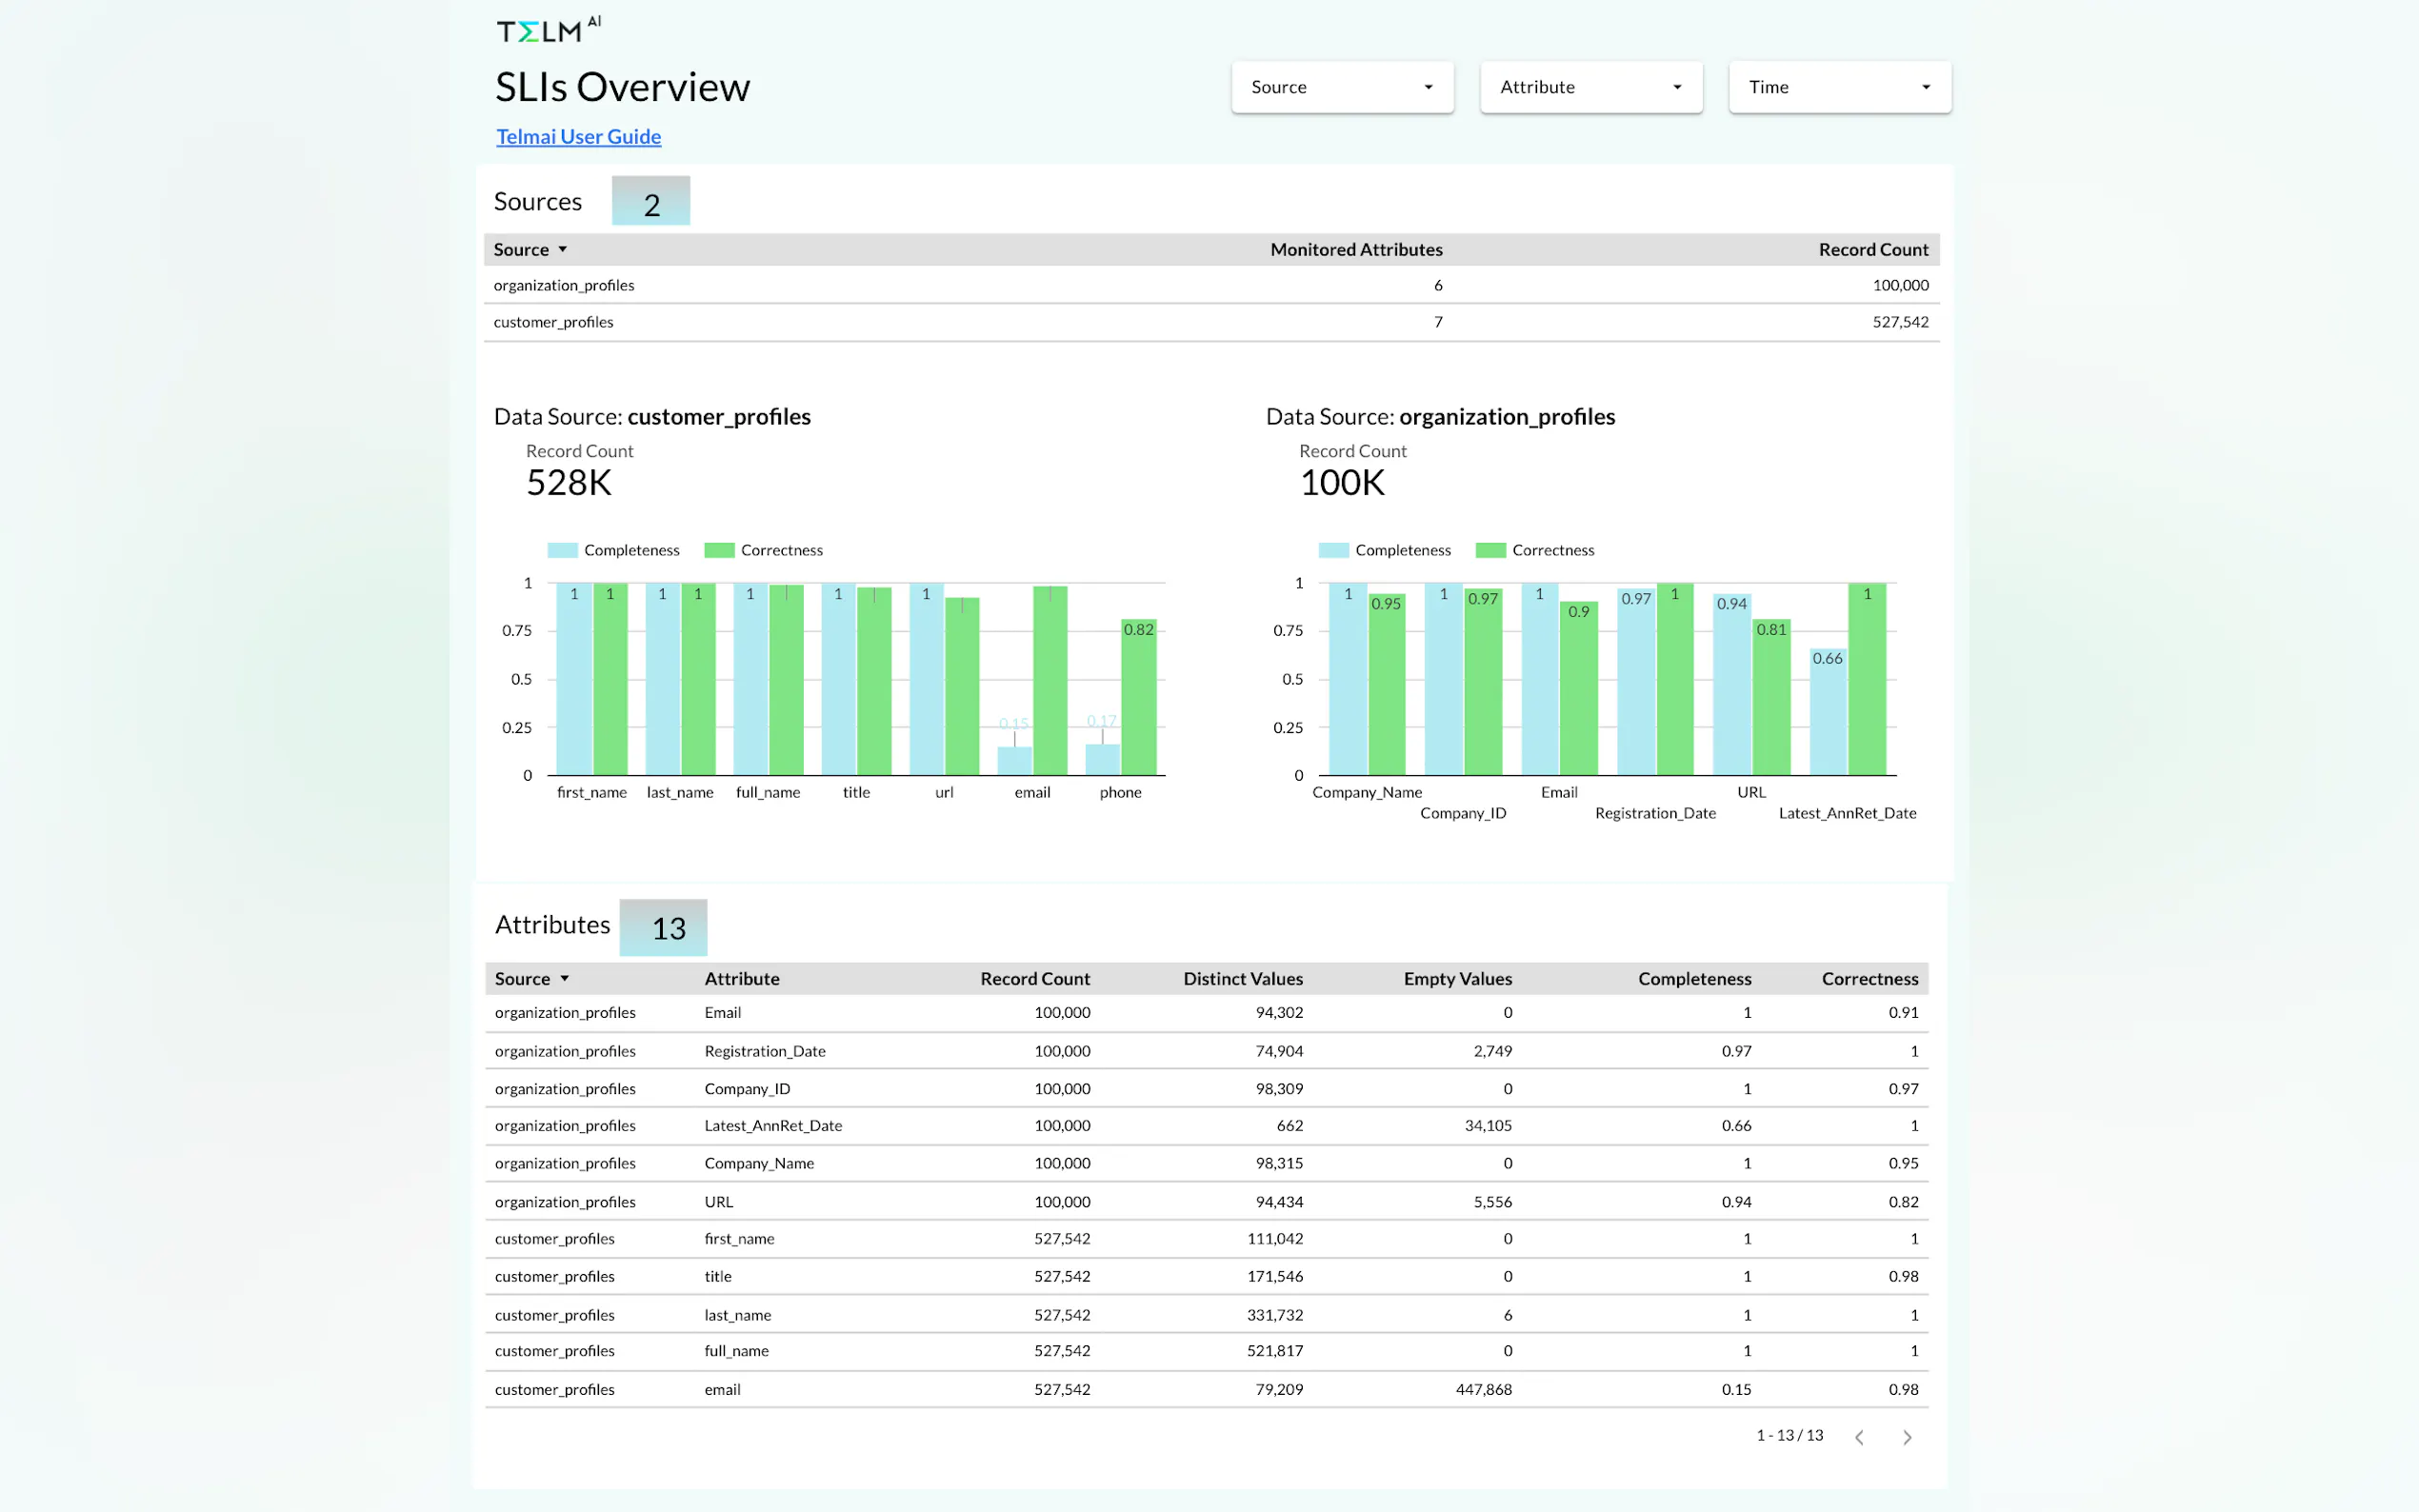Go to next page of Attributes table

click(1906, 1437)
